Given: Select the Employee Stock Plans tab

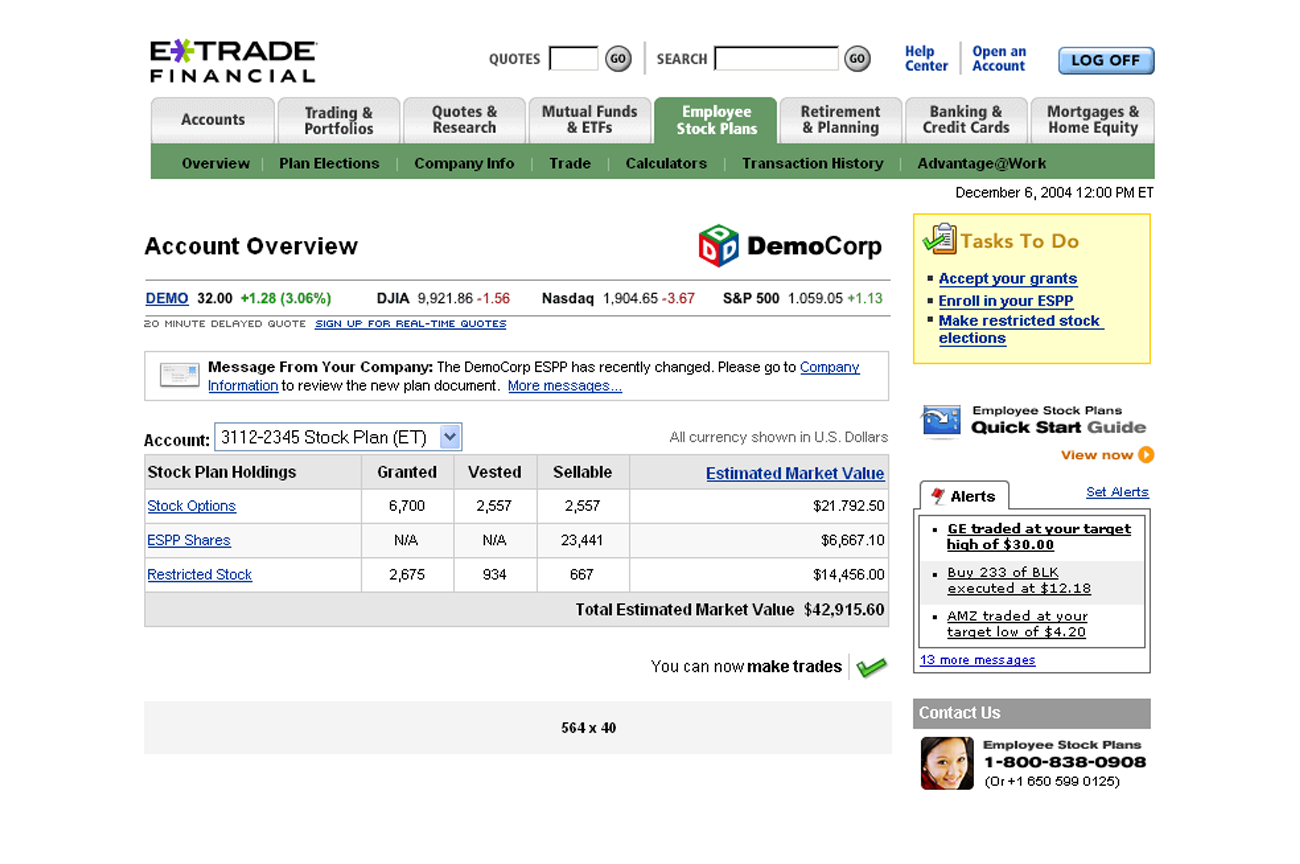Looking at the screenshot, I should coord(716,120).
